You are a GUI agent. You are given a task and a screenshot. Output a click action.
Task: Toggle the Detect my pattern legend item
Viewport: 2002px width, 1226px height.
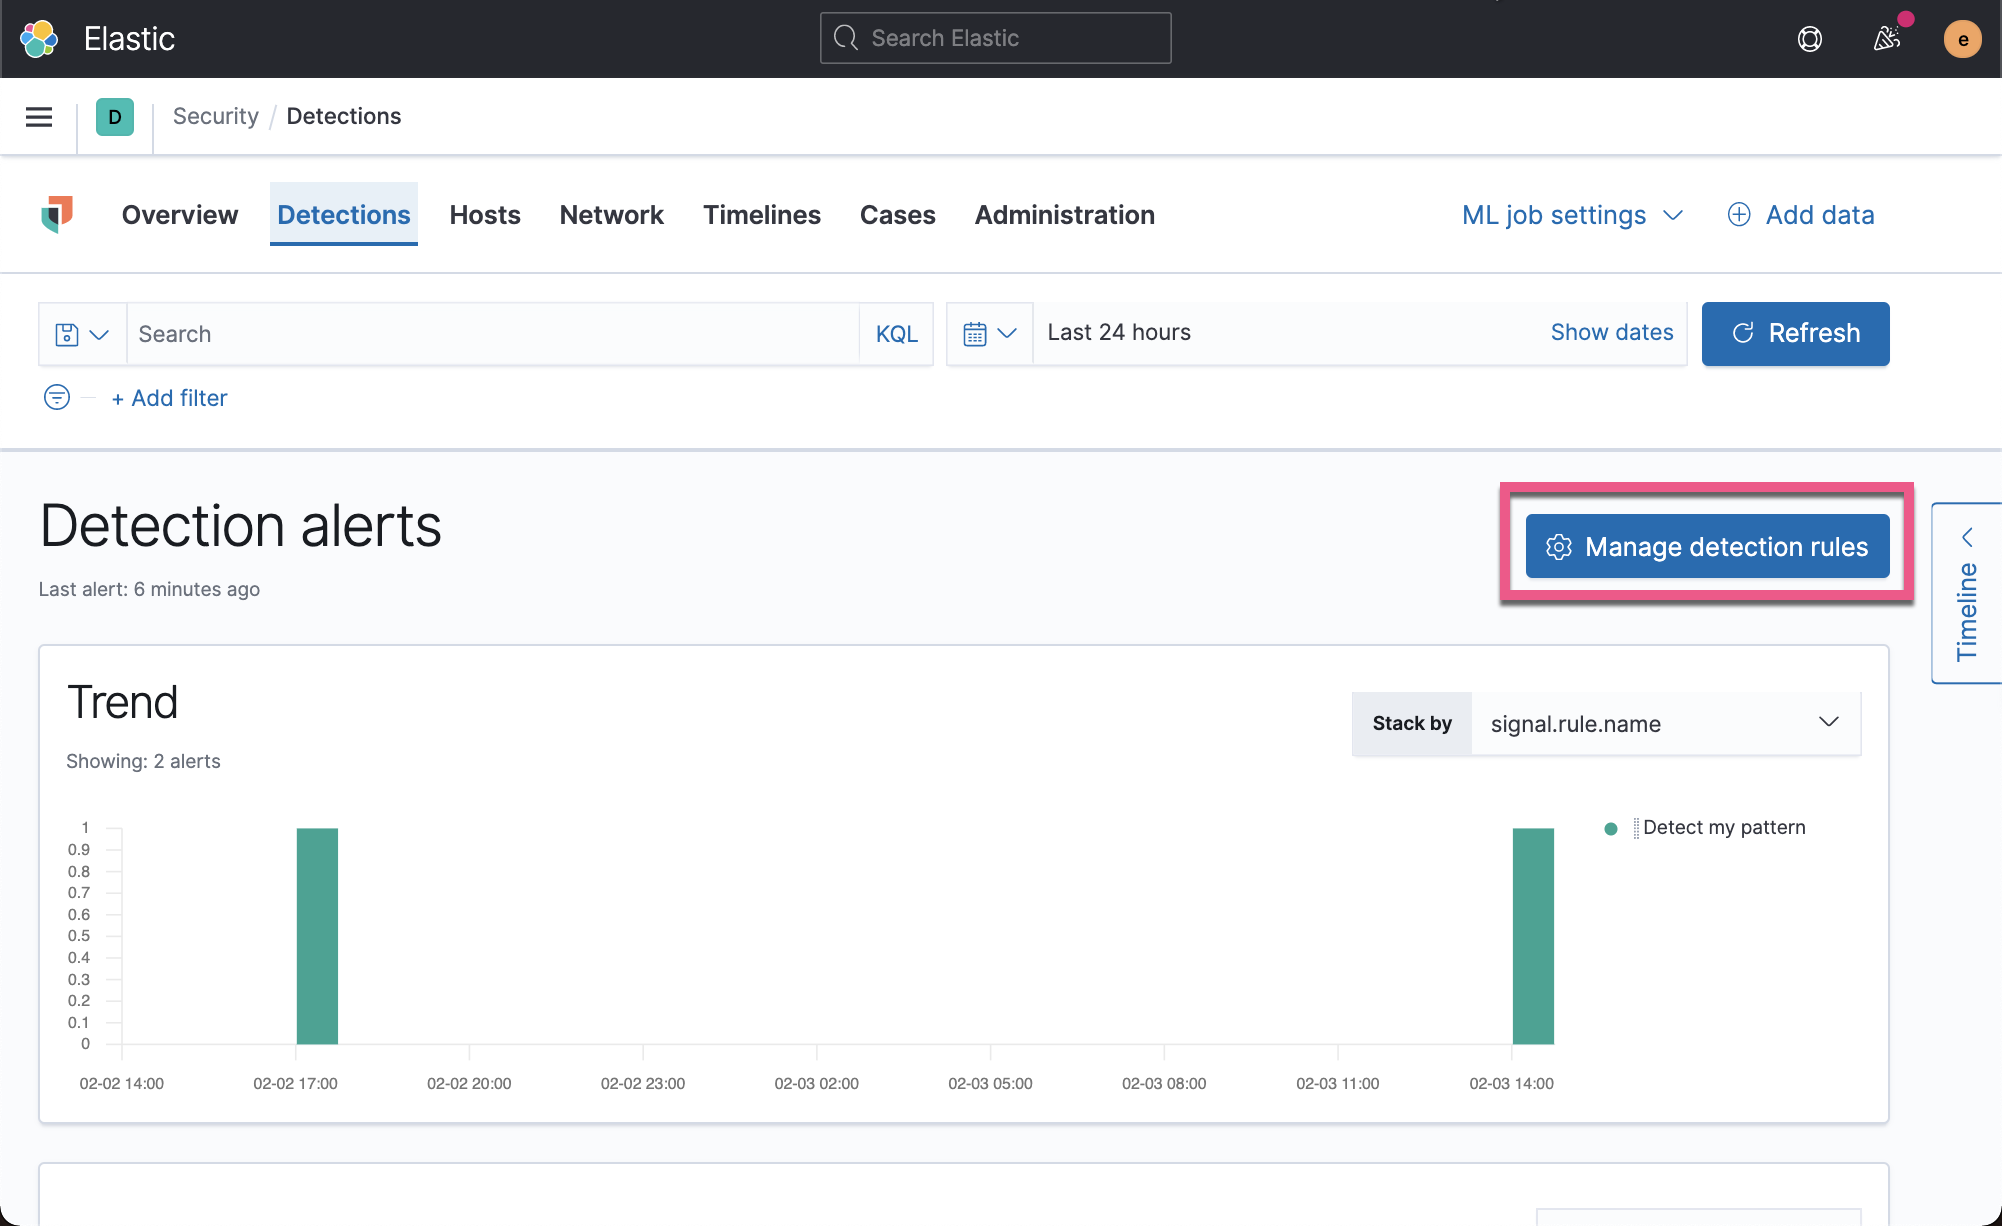coord(1722,827)
